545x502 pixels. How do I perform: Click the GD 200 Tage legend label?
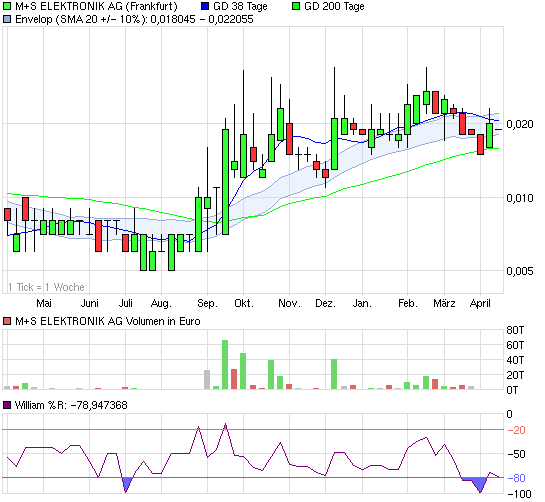[x=334, y=6]
